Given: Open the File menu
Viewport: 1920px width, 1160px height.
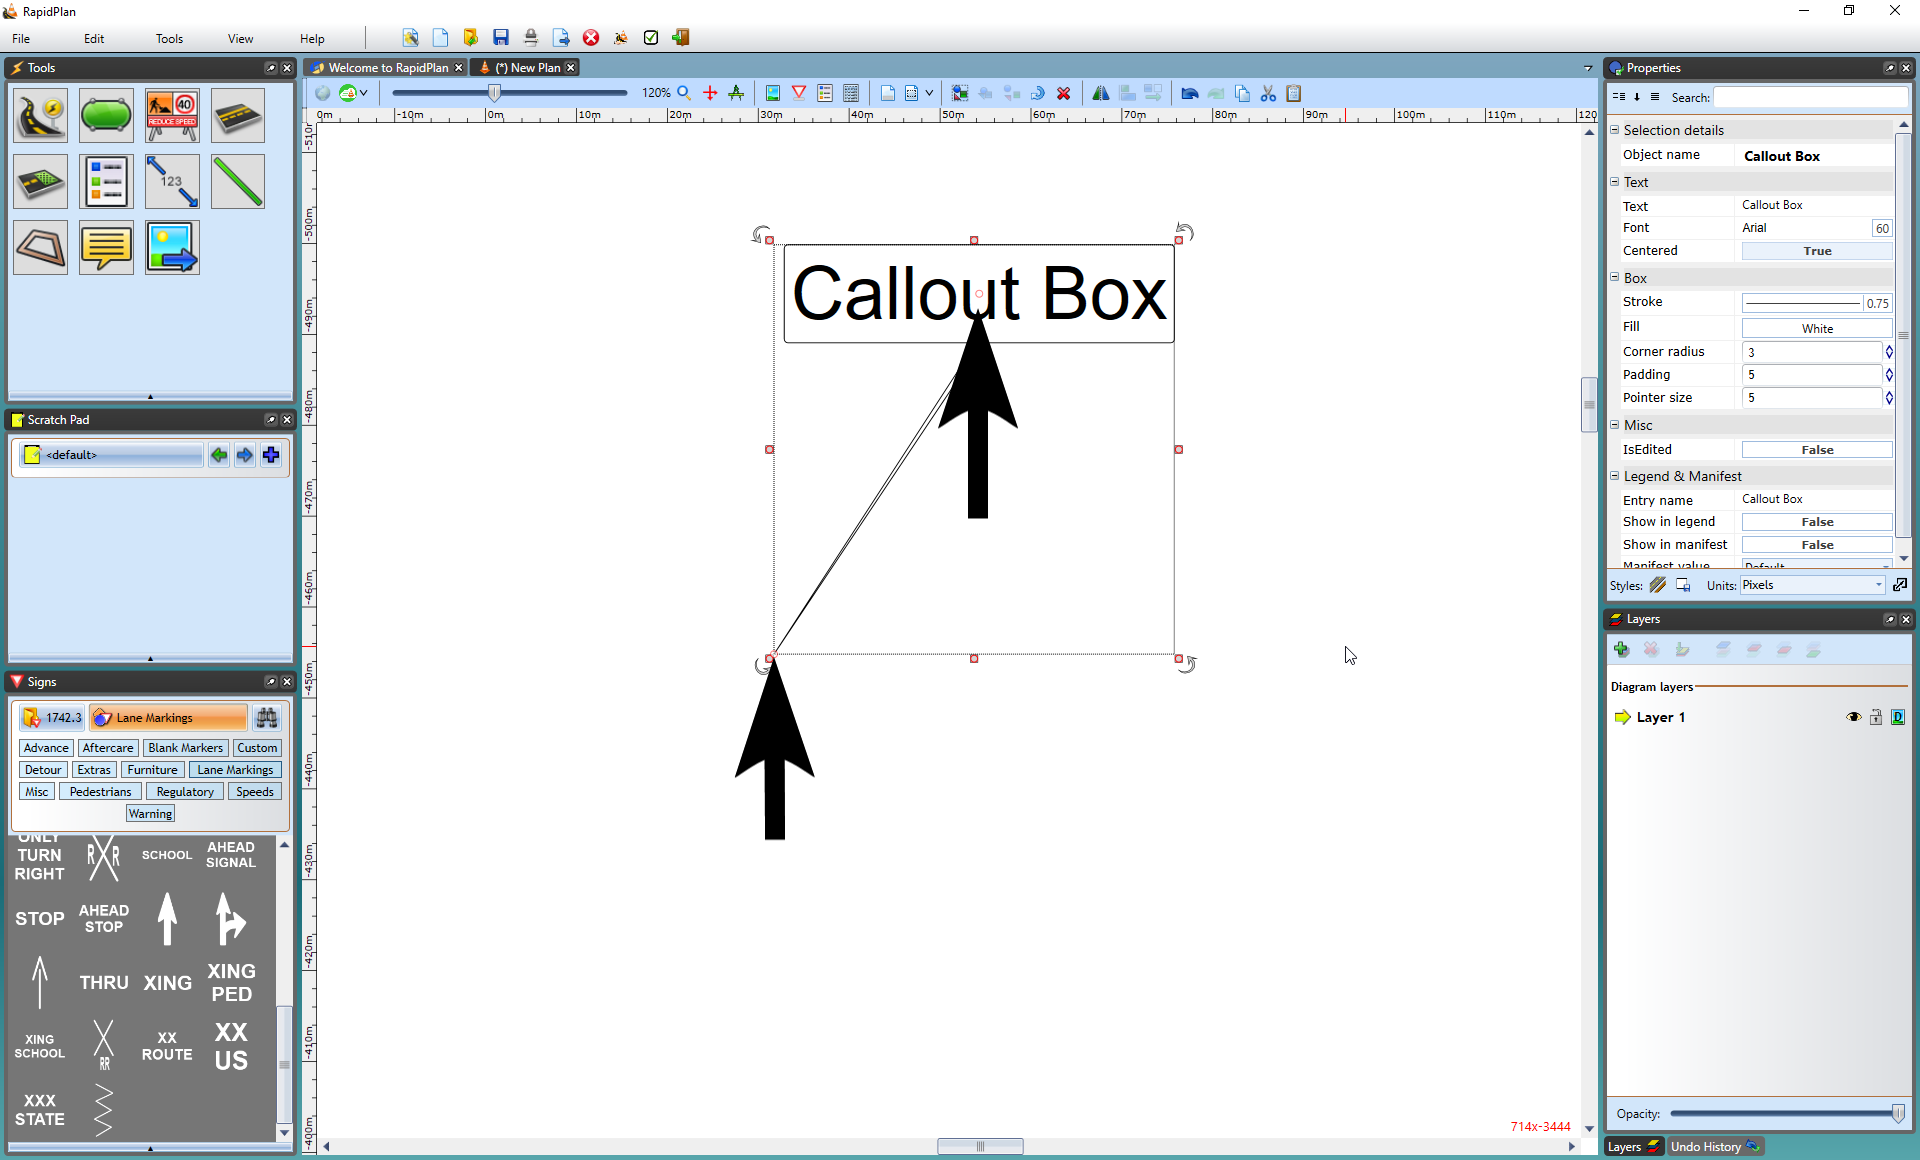Looking at the screenshot, I should [22, 37].
